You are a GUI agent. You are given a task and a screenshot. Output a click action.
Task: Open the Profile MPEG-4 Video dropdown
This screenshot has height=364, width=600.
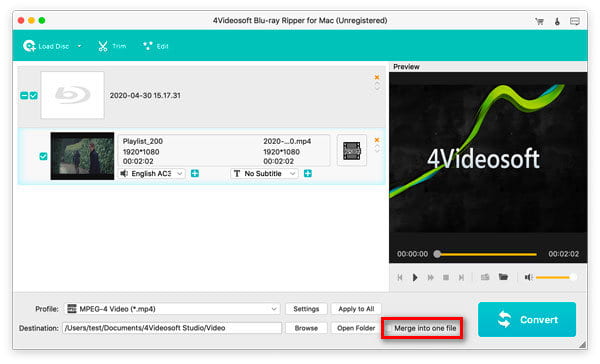[x=173, y=309]
